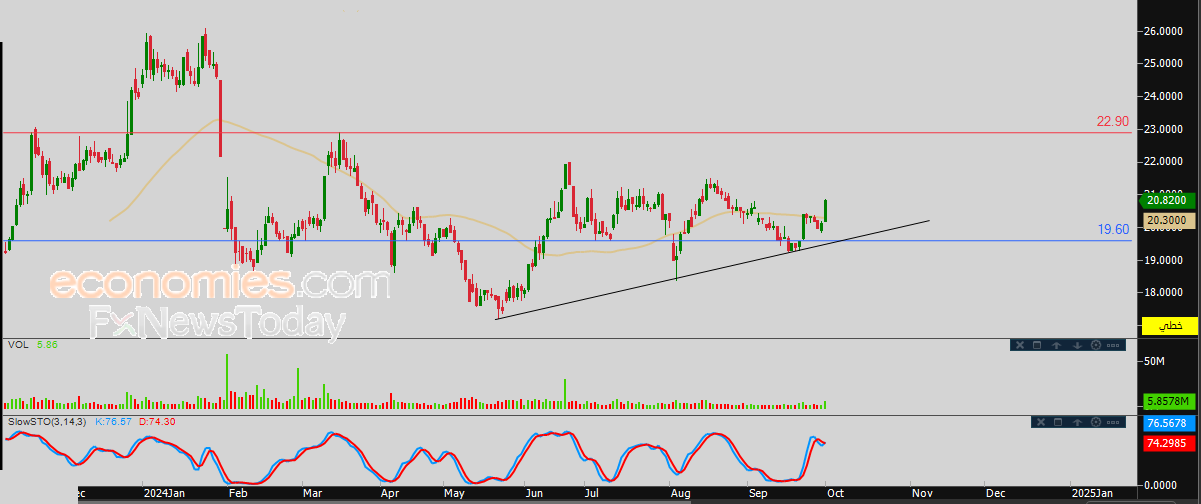Move the SlowSTO pane up
Viewport: 1201px width, 504px height.
point(1077,422)
